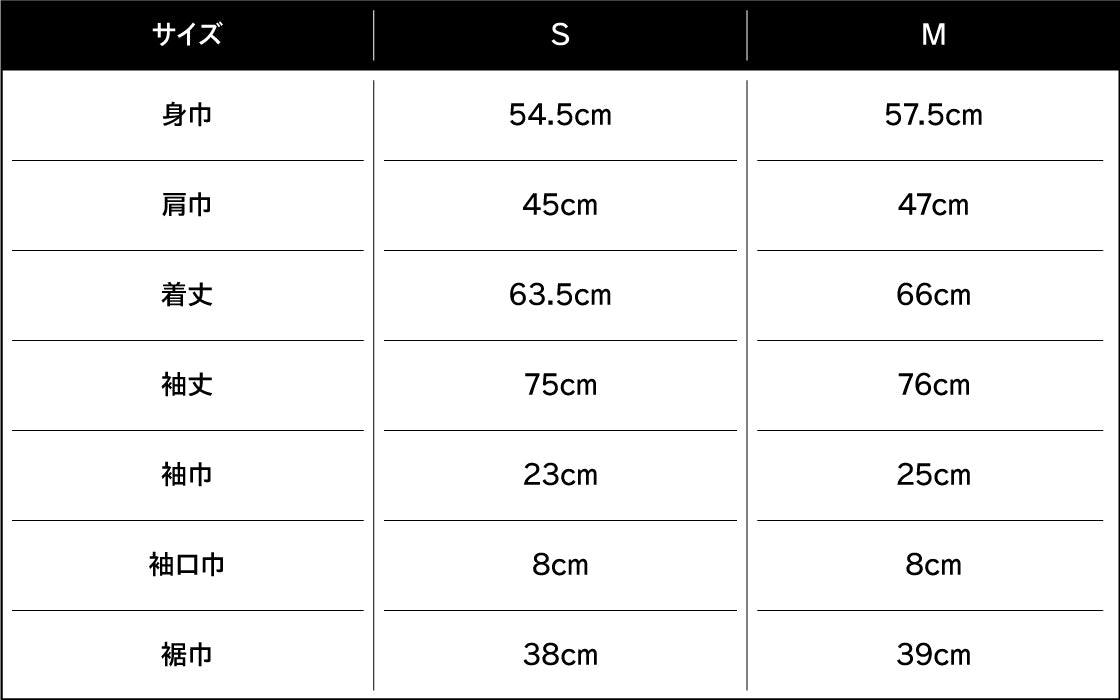Image resolution: width=1120 pixels, height=700 pixels.
Task: Select the 63.5cm cell
Action: tap(560, 295)
